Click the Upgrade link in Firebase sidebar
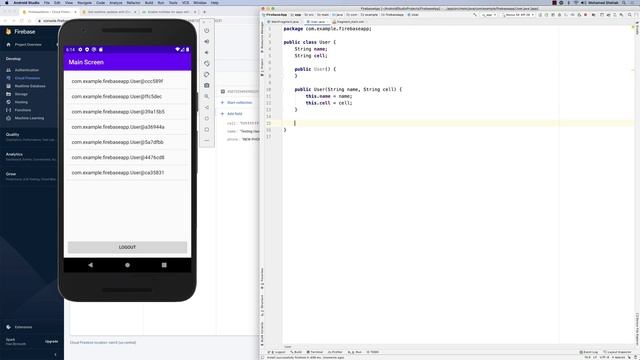 click(51, 341)
